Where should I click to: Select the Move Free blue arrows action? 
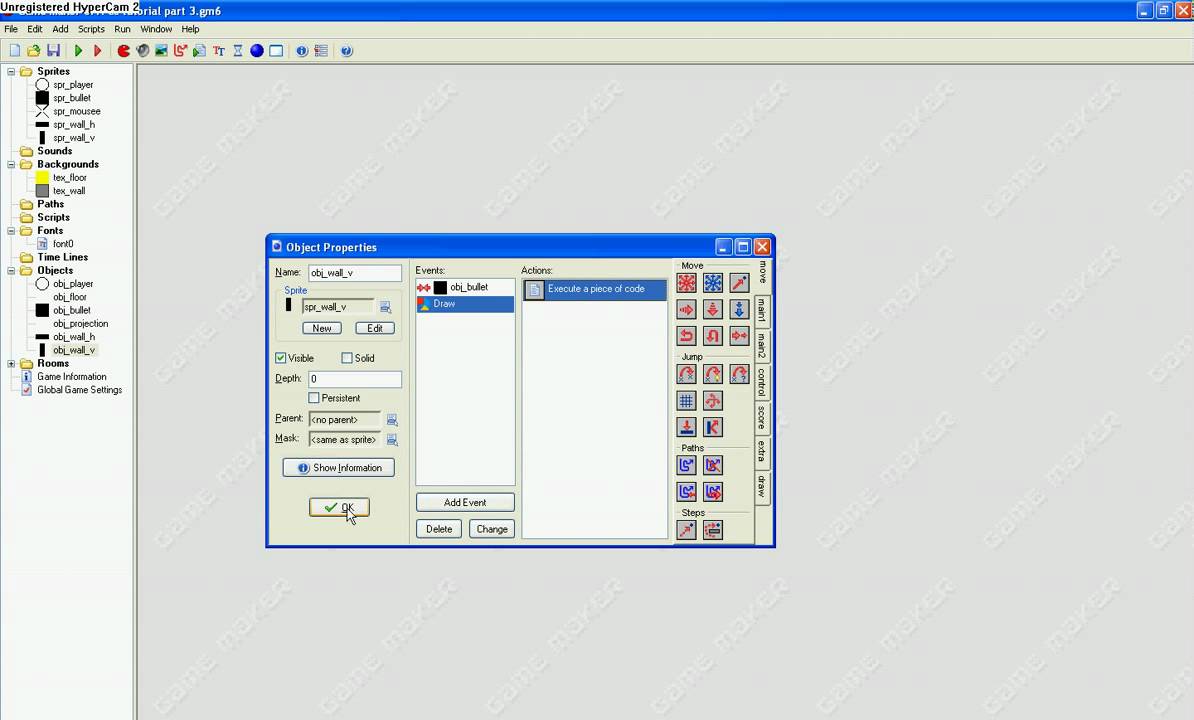(713, 283)
